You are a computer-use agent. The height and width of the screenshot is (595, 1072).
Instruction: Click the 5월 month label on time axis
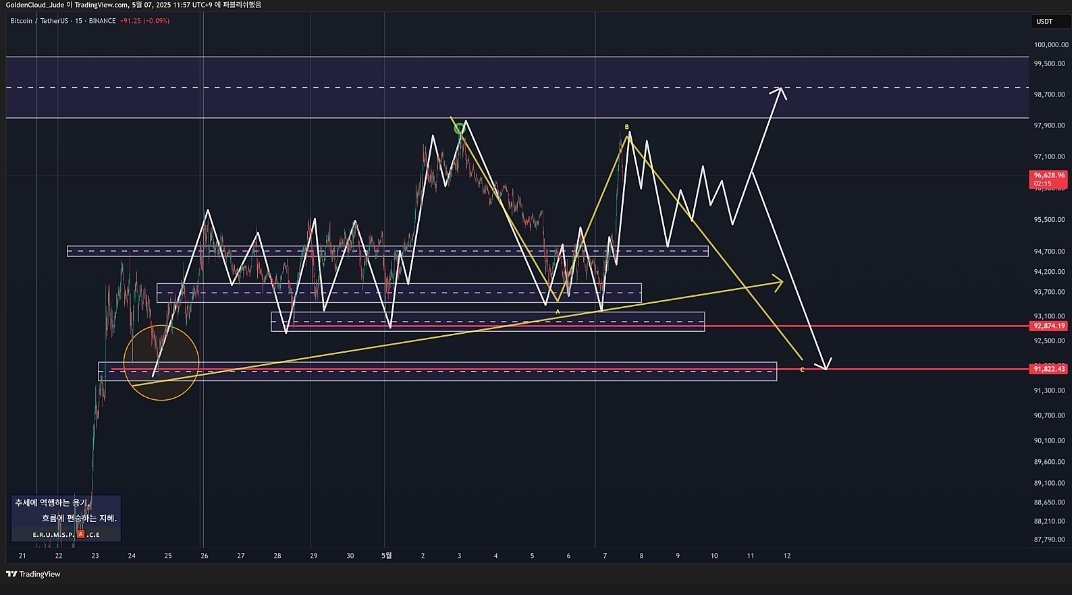[386, 555]
